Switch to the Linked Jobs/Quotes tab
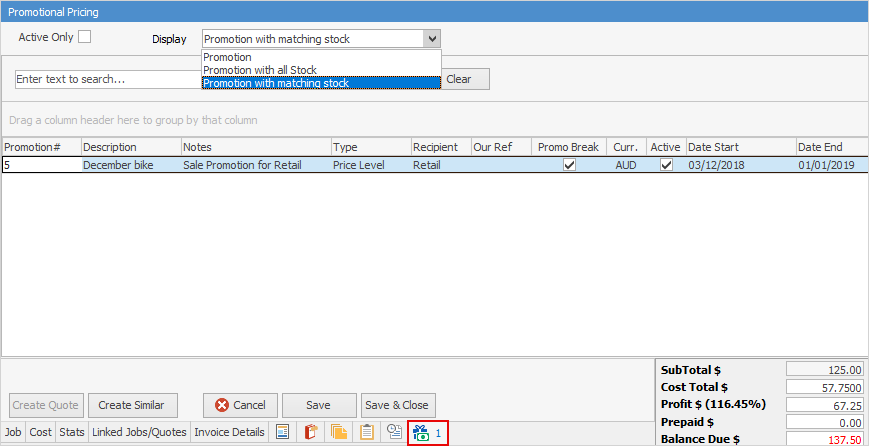The image size is (869, 446). 140,432
